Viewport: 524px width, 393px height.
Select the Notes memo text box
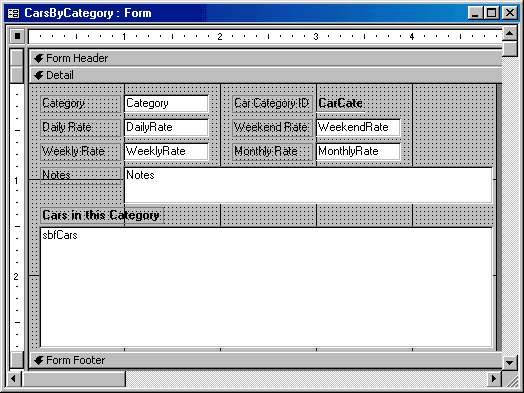[308, 185]
